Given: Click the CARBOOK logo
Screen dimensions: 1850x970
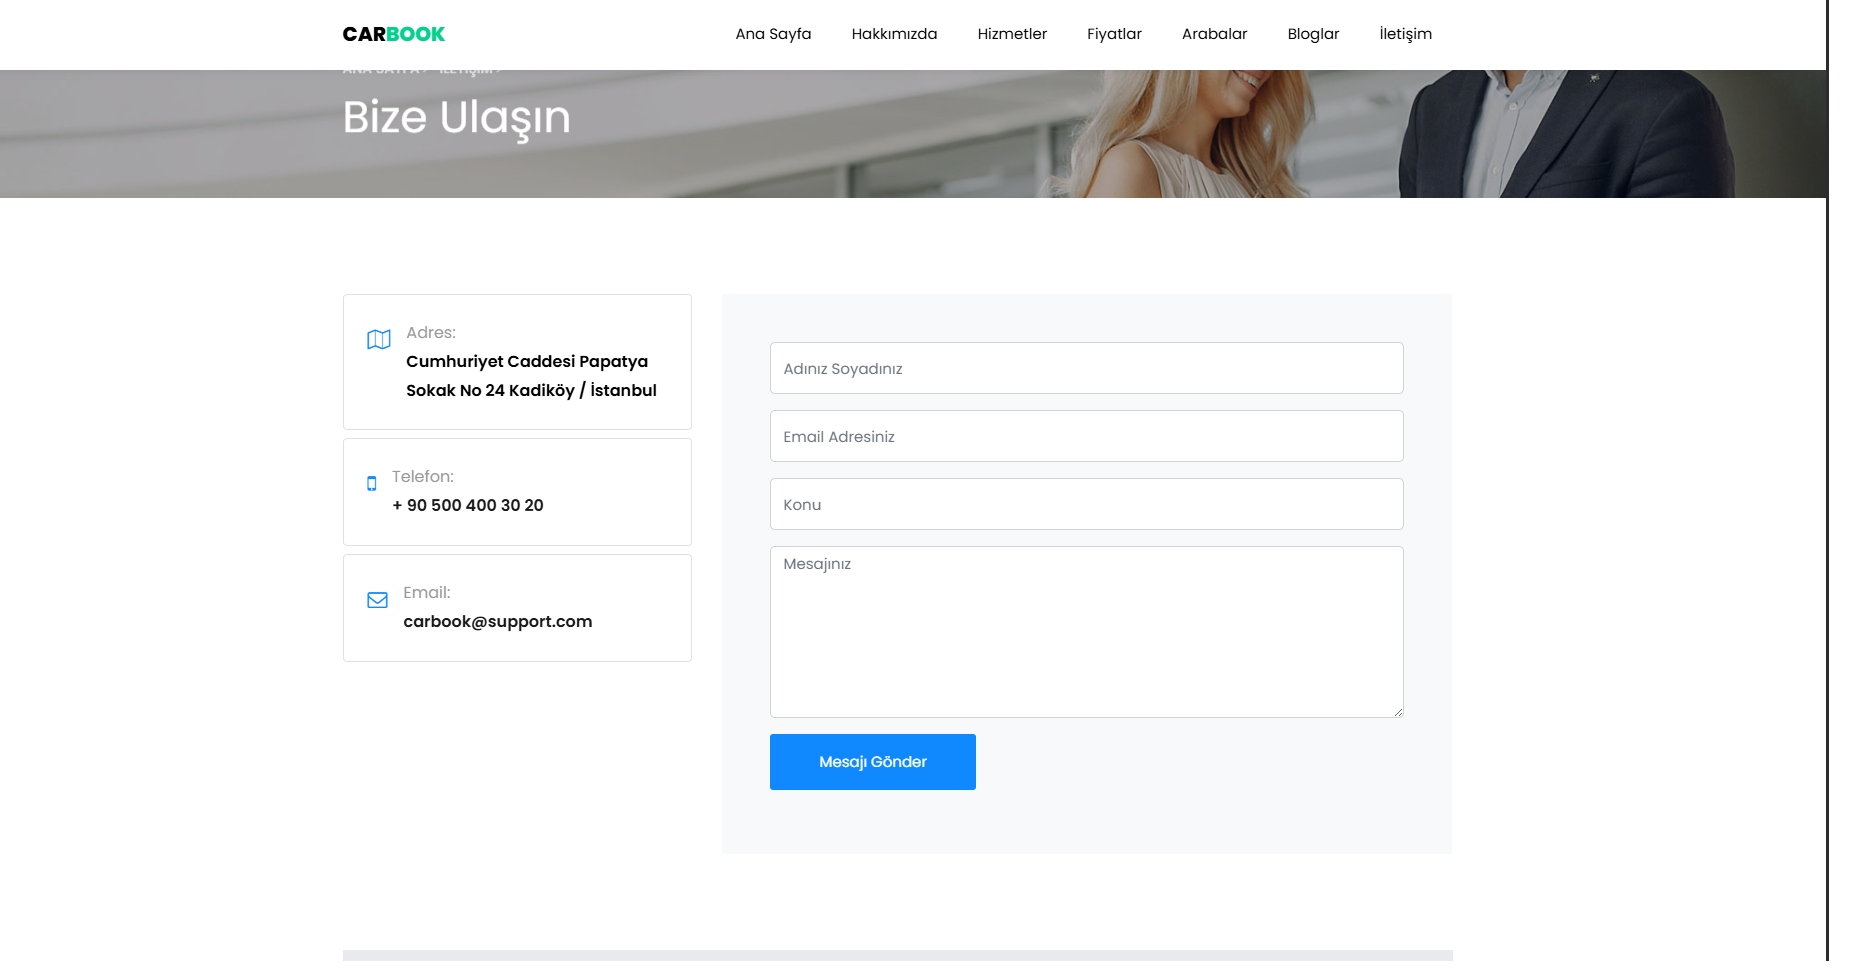Looking at the screenshot, I should click(x=393, y=33).
